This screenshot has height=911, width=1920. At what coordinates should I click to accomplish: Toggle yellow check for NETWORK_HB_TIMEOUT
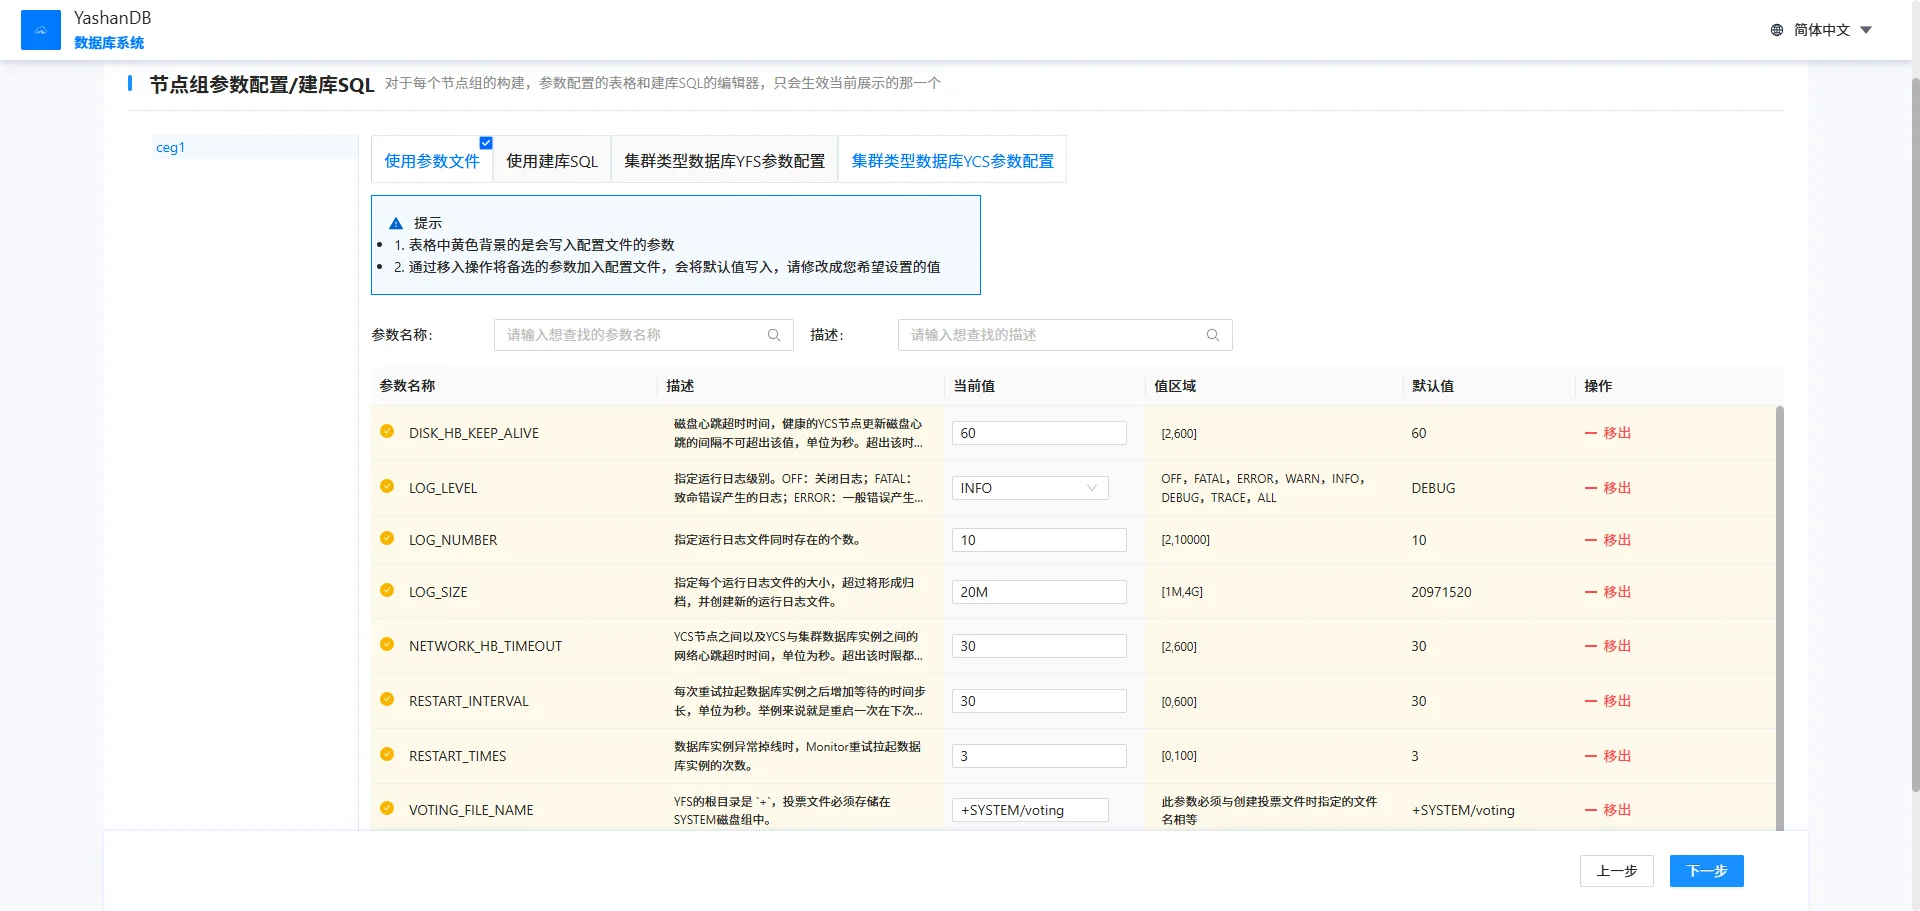(387, 645)
